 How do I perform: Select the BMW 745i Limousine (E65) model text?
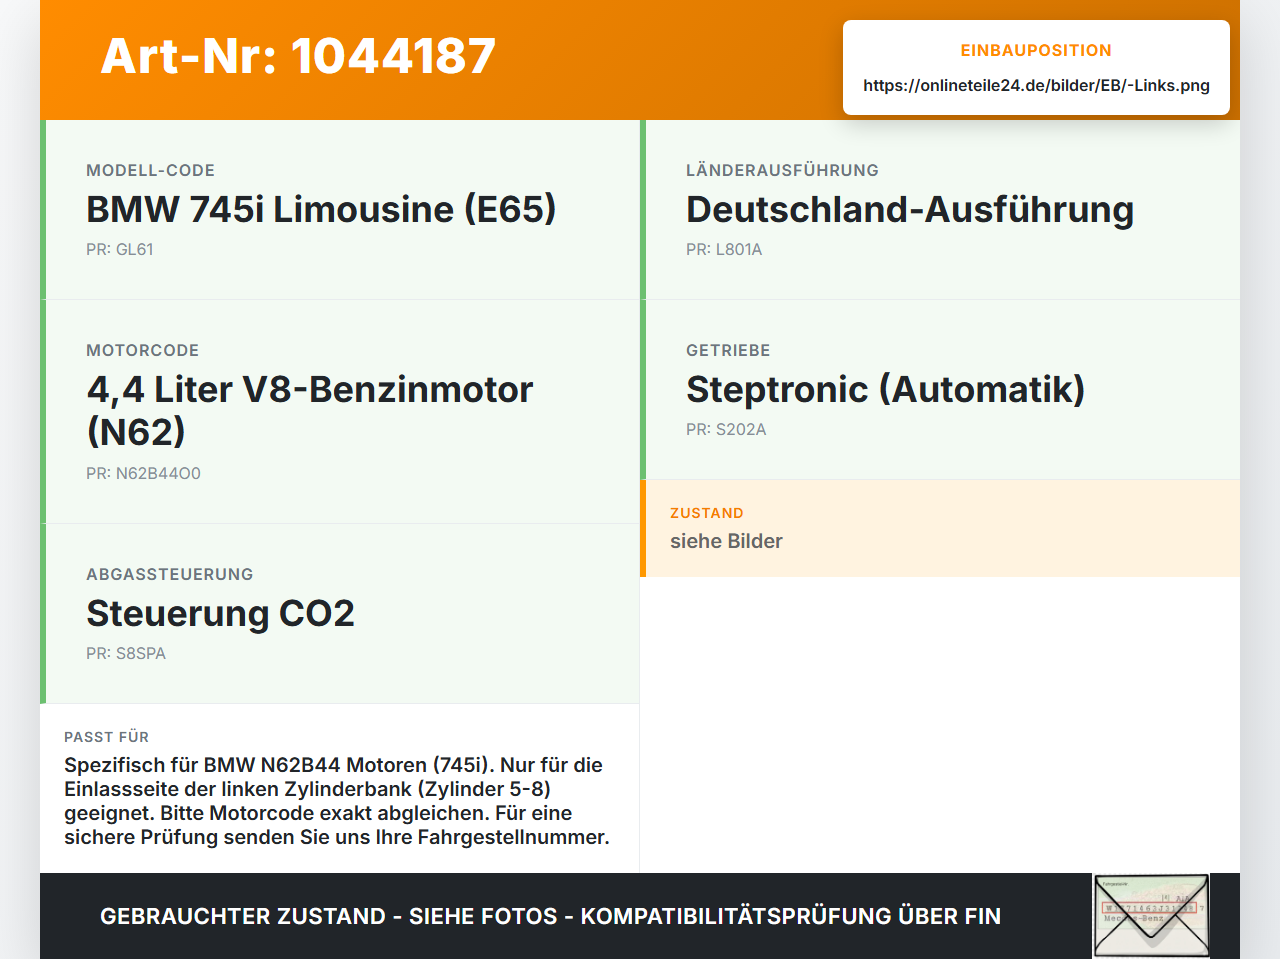(x=321, y=209)
